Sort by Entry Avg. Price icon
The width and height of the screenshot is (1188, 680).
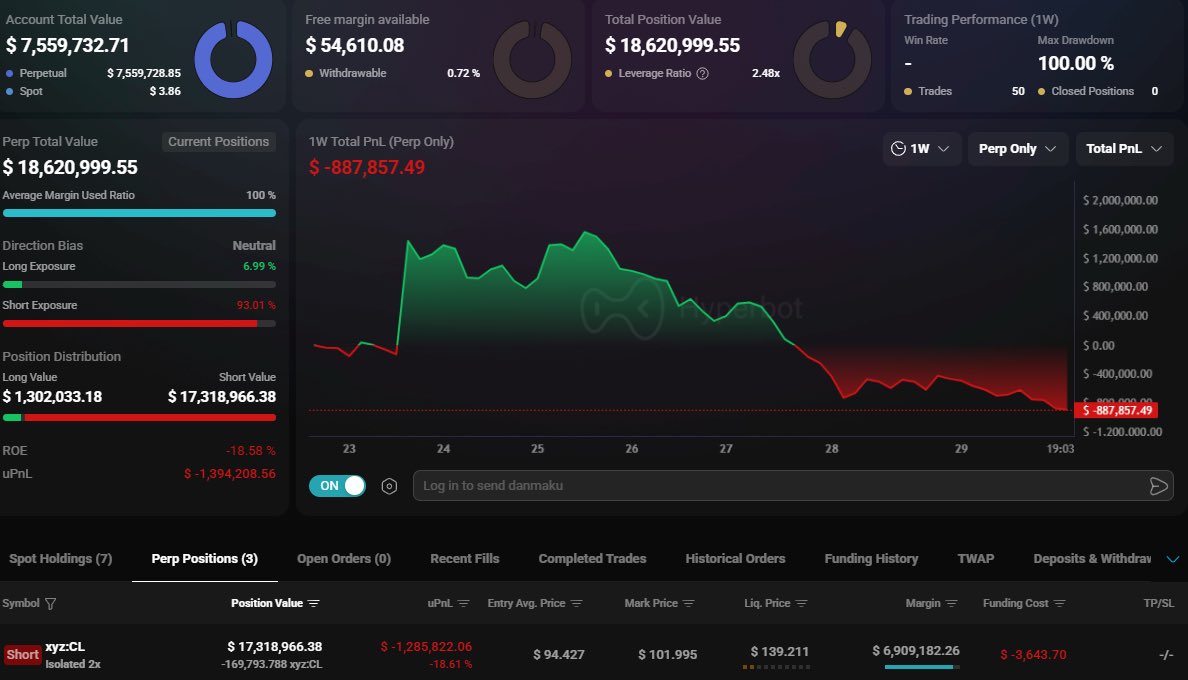577,604
